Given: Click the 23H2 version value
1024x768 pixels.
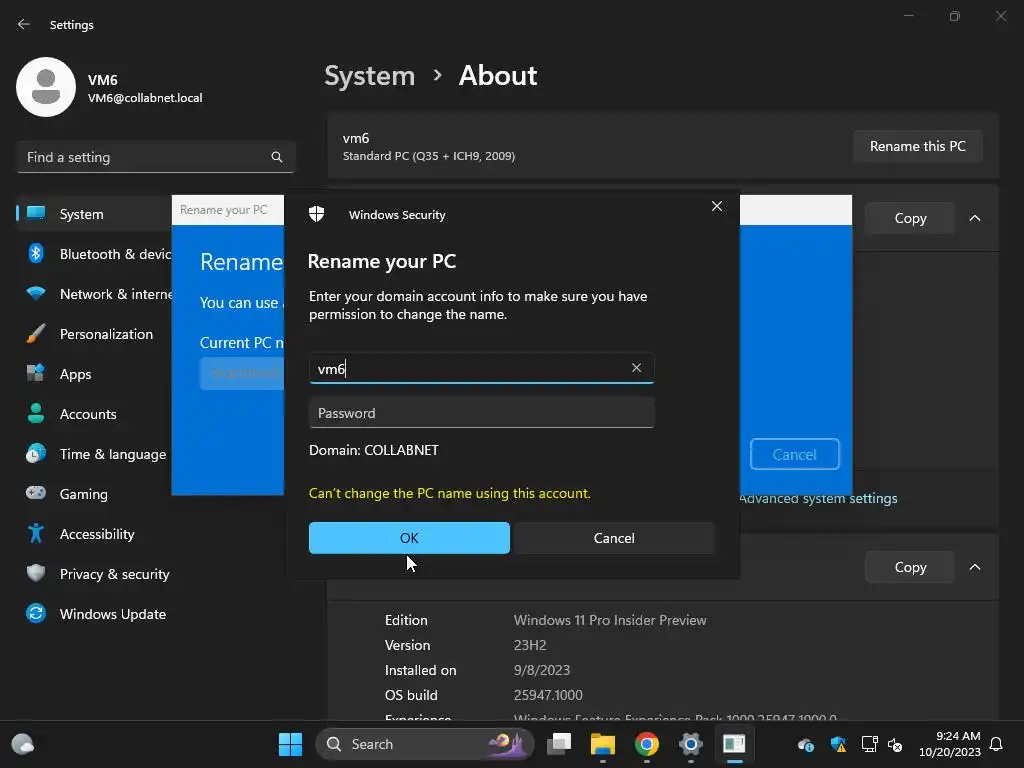Looking at the screenshot, I should point(530,645).
